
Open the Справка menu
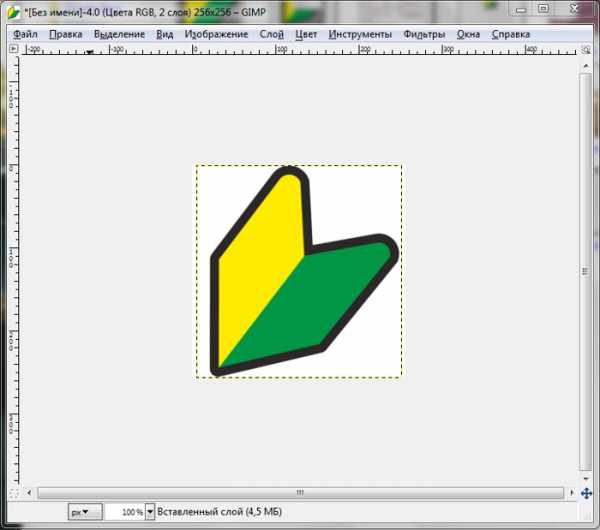tap(511, 34)
